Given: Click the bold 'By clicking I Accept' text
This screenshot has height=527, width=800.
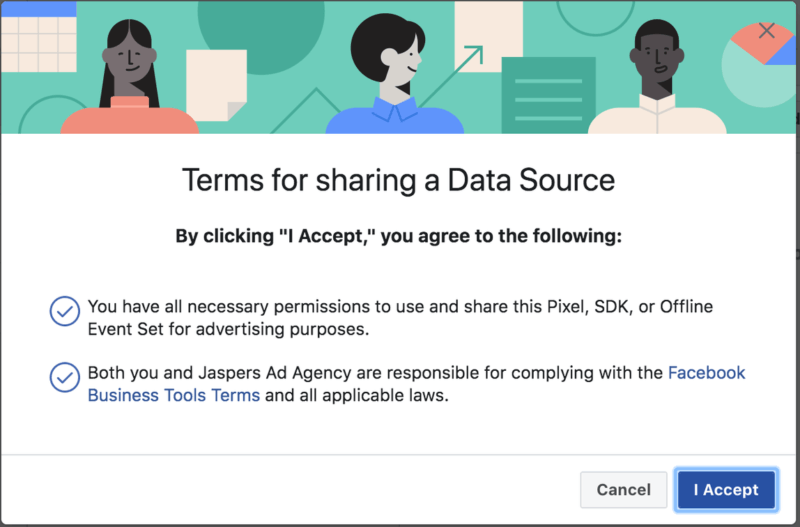Looking at the screenshot, I should click(398, 237).
